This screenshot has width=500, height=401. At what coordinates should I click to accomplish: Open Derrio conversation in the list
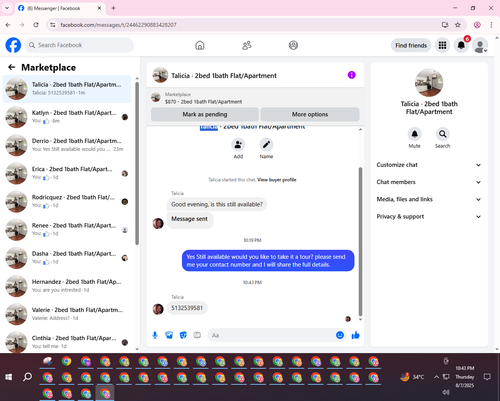point(67,145)
